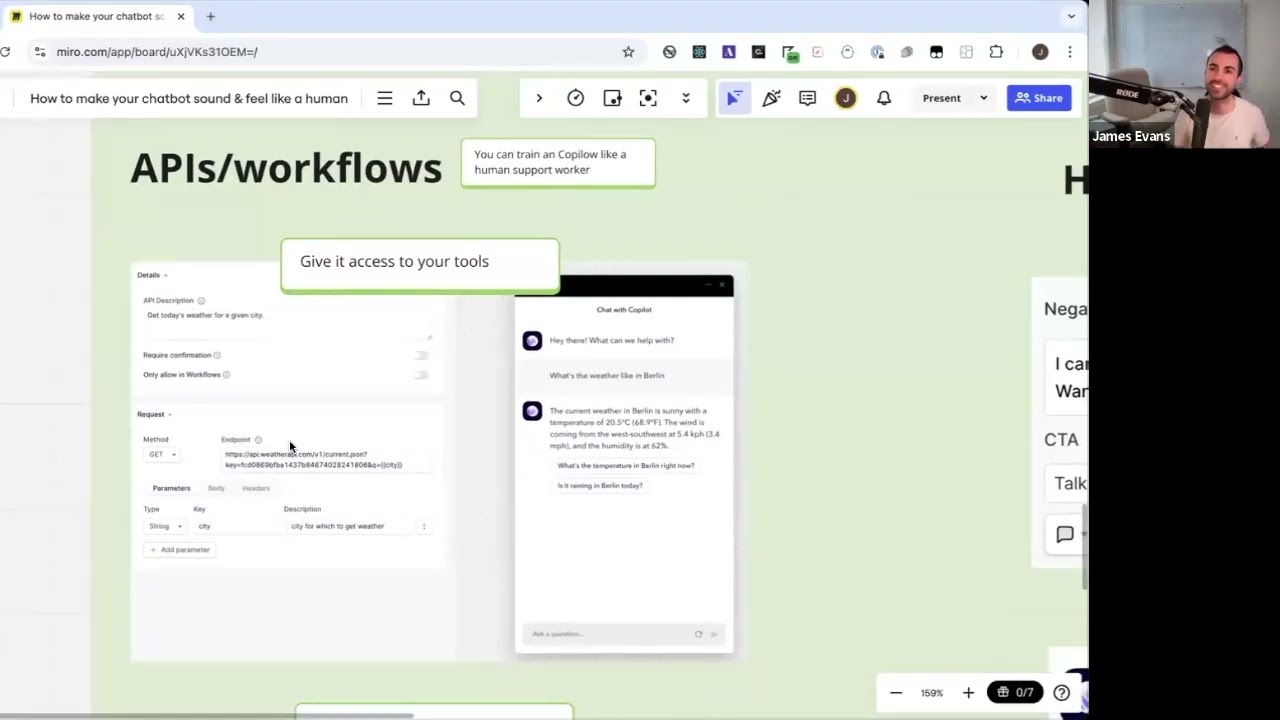
Task: Click the horizontal board scrollbar
Action: pos(207,716)
